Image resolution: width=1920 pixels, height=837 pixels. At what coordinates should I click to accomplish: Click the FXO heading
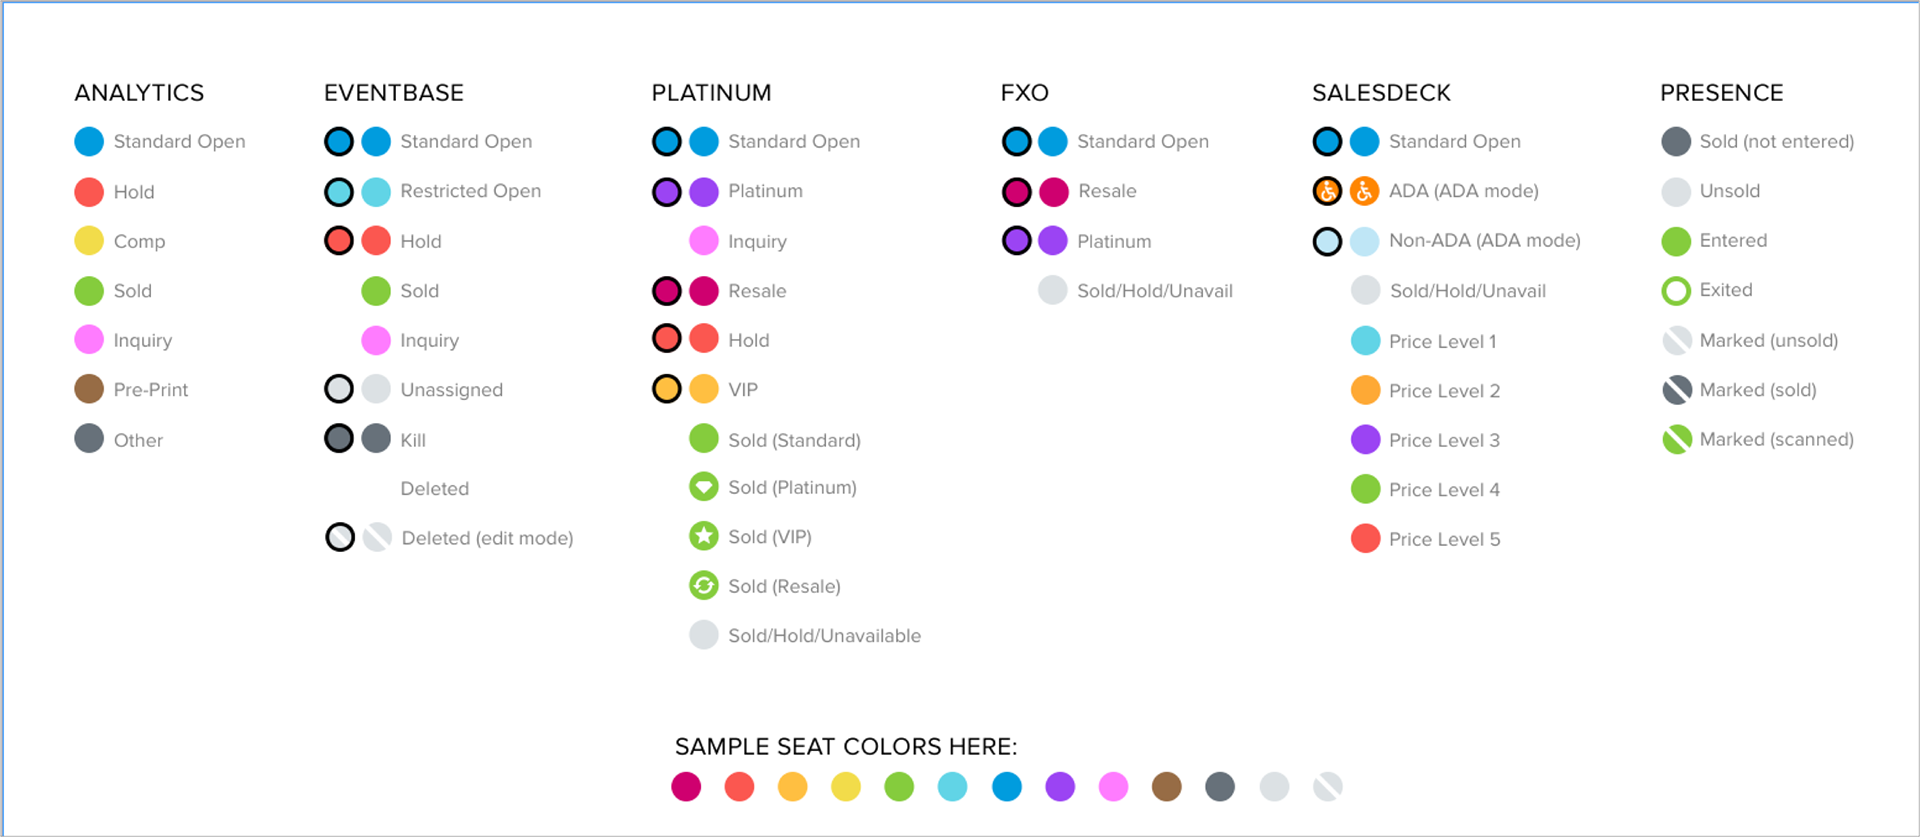coord(1024,93)
